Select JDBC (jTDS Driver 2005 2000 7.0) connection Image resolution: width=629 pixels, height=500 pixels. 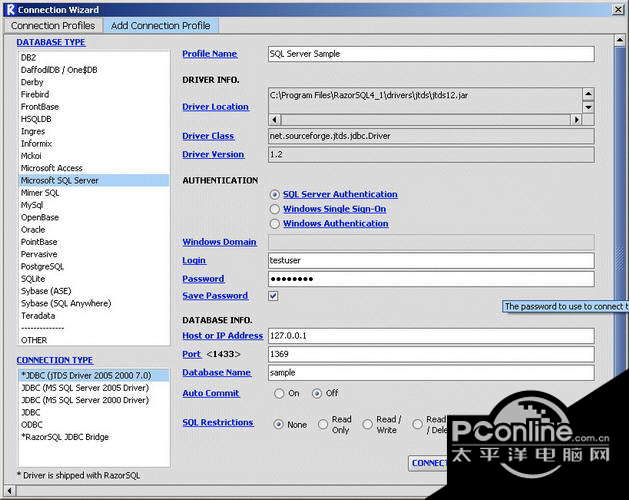coord(94,376)
